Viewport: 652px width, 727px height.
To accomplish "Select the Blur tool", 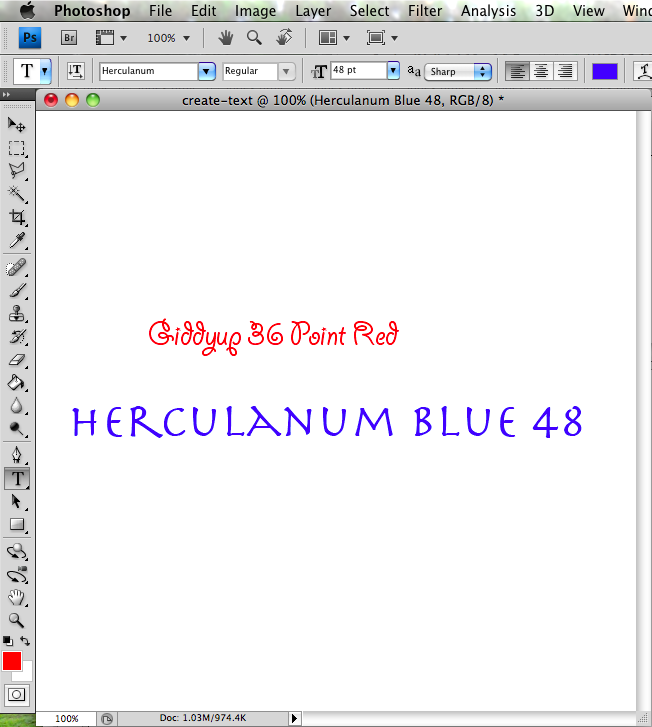I will (17, 406).
